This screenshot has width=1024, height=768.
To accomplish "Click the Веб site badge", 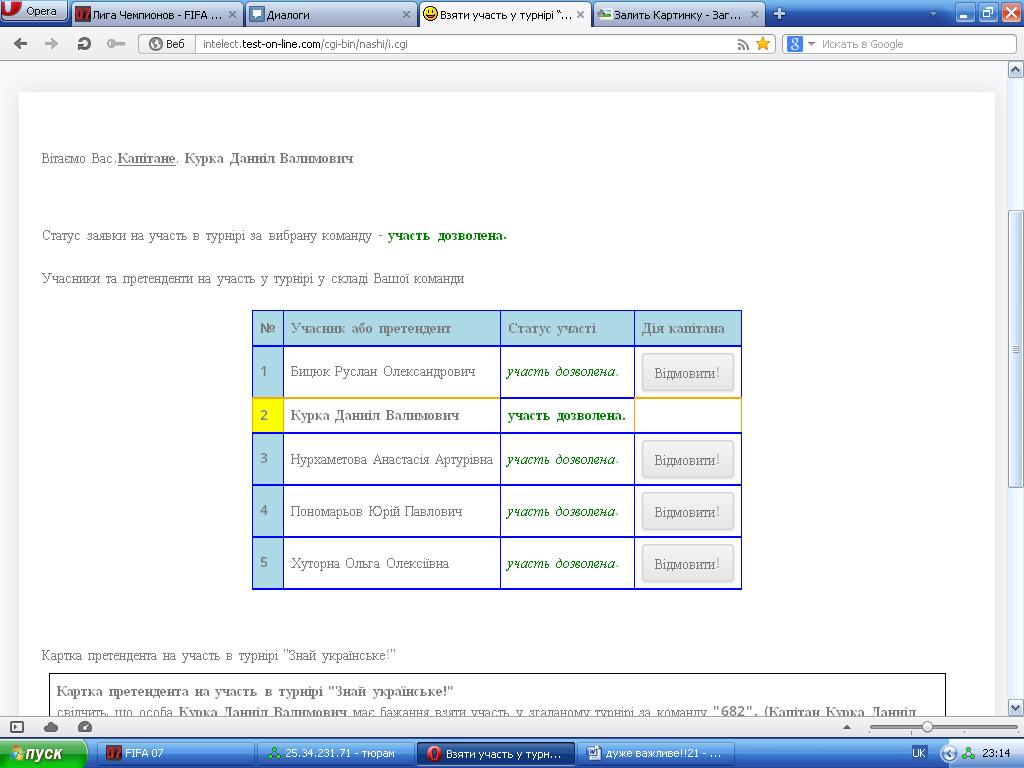I will point(167,44).
